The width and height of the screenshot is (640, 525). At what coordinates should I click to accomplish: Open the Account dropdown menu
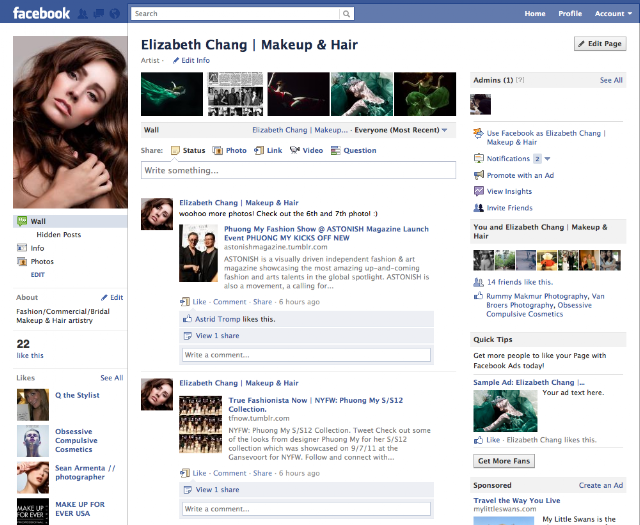613,13
